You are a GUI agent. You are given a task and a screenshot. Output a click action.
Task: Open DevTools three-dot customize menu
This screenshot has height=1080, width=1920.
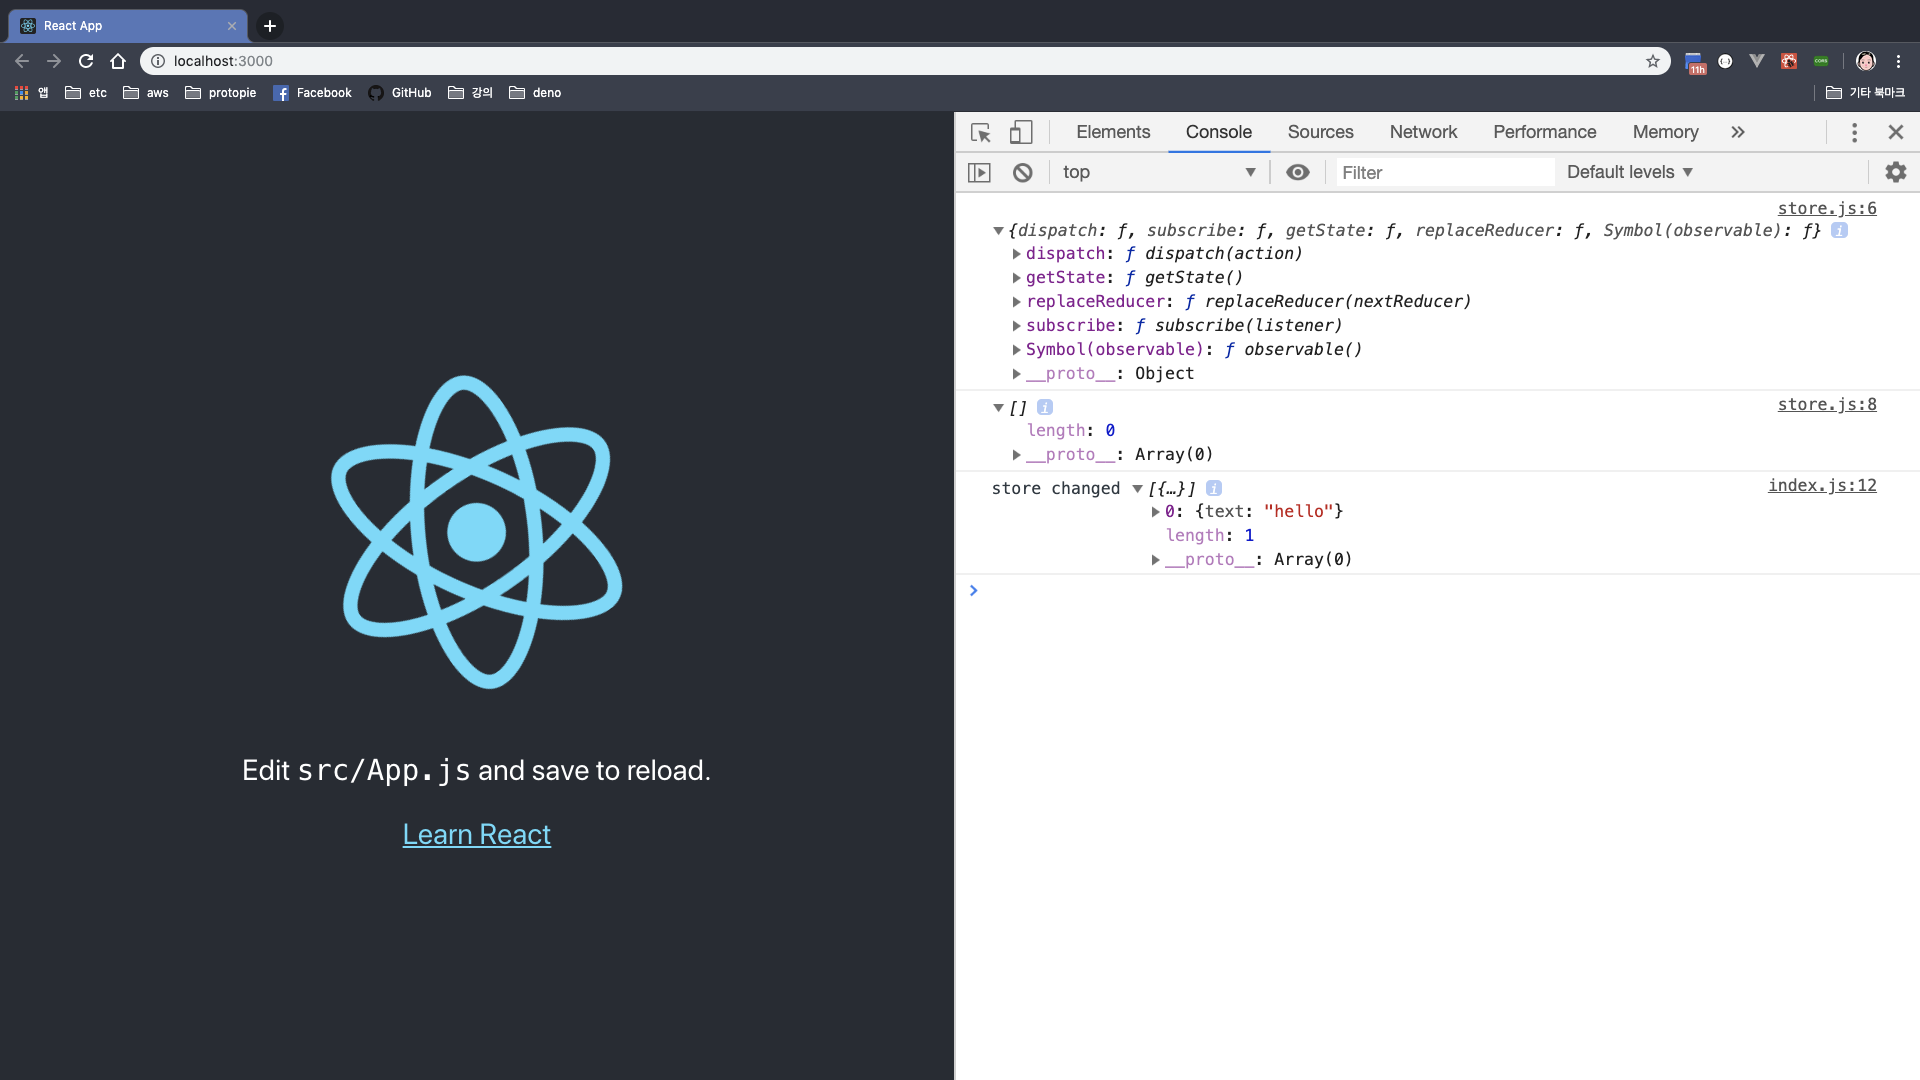(1854, 132)
